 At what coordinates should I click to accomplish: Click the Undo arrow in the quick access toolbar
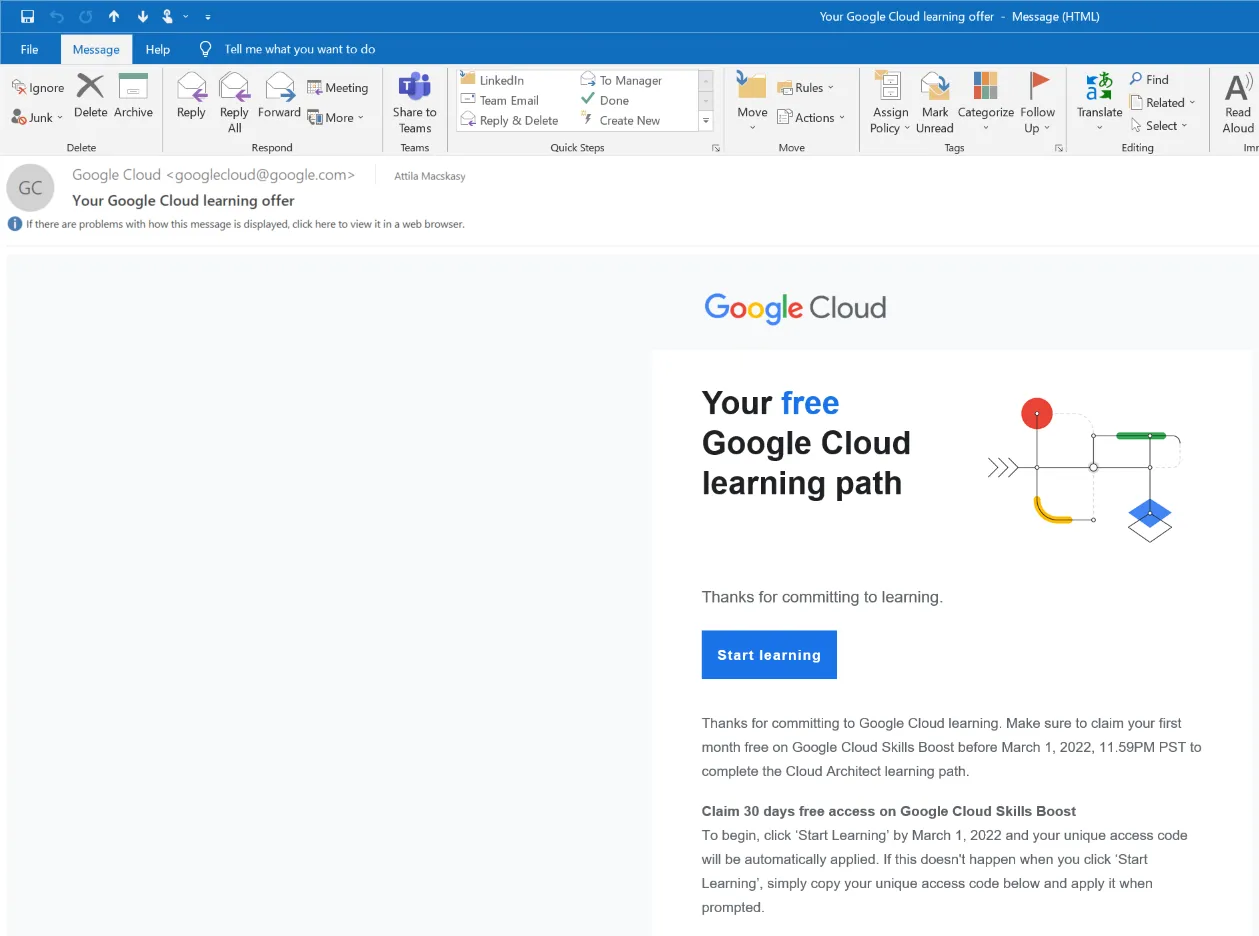57,17
